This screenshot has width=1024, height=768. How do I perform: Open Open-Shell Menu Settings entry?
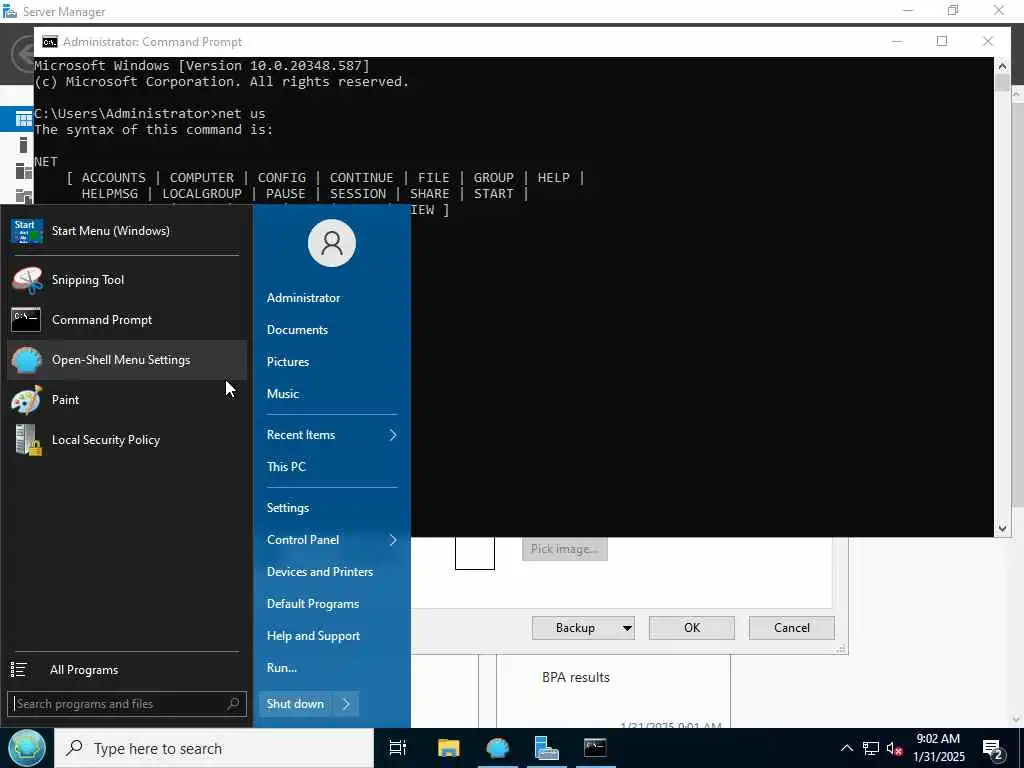(127, 360)
